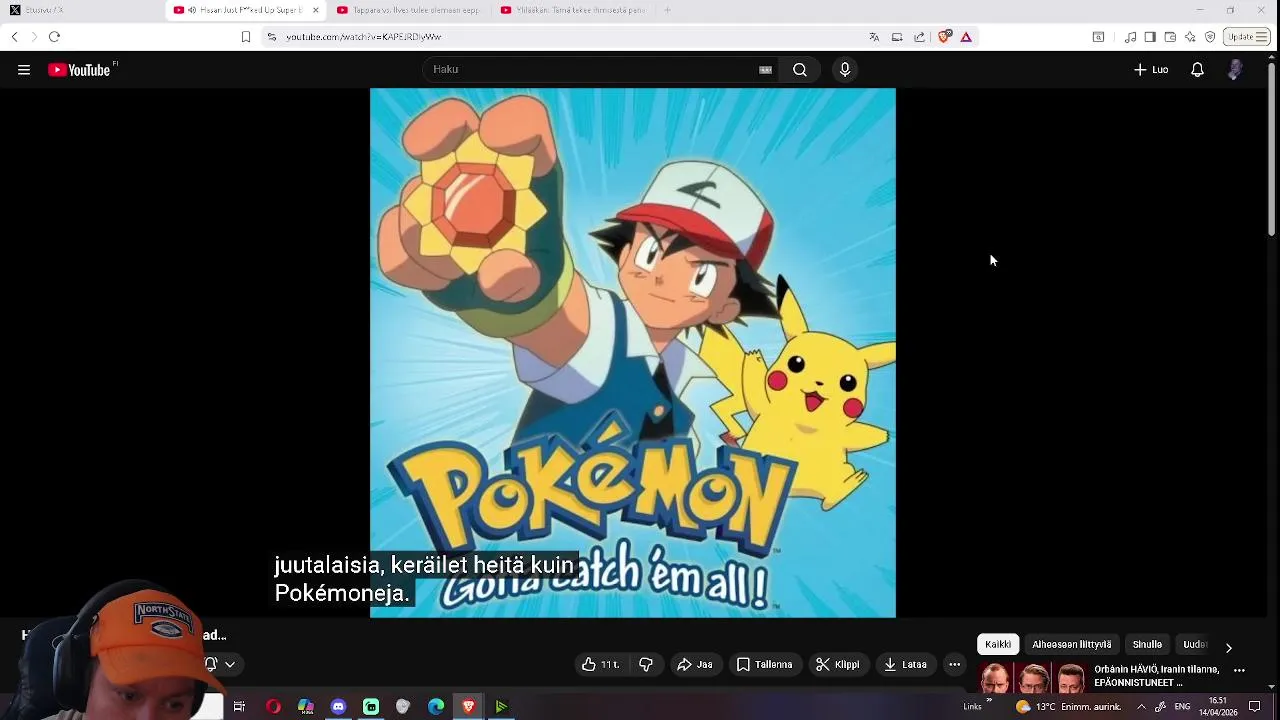Dislike the video with thumbs-down button
The image size is (1280, 720).
646,665
